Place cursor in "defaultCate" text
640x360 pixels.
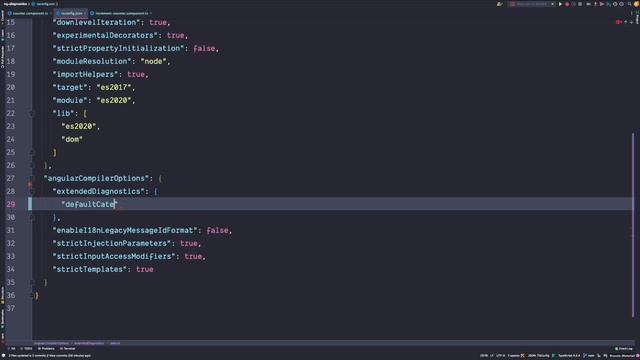point(89,204)
